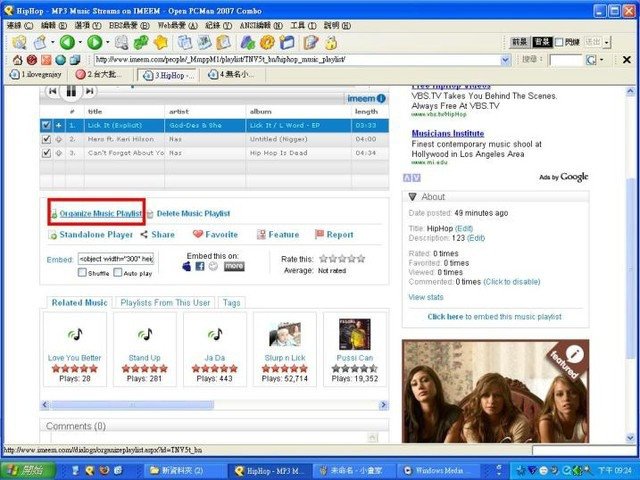The height and width of the screenshot is (480, 640).
Task: Uncheck the Can't Forget About You checkbox
Action: (x=46, y=153)
